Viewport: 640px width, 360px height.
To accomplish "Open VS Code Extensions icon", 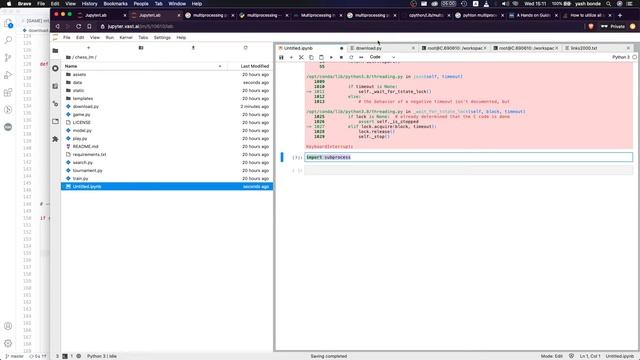I will click(x=8, y=92).
